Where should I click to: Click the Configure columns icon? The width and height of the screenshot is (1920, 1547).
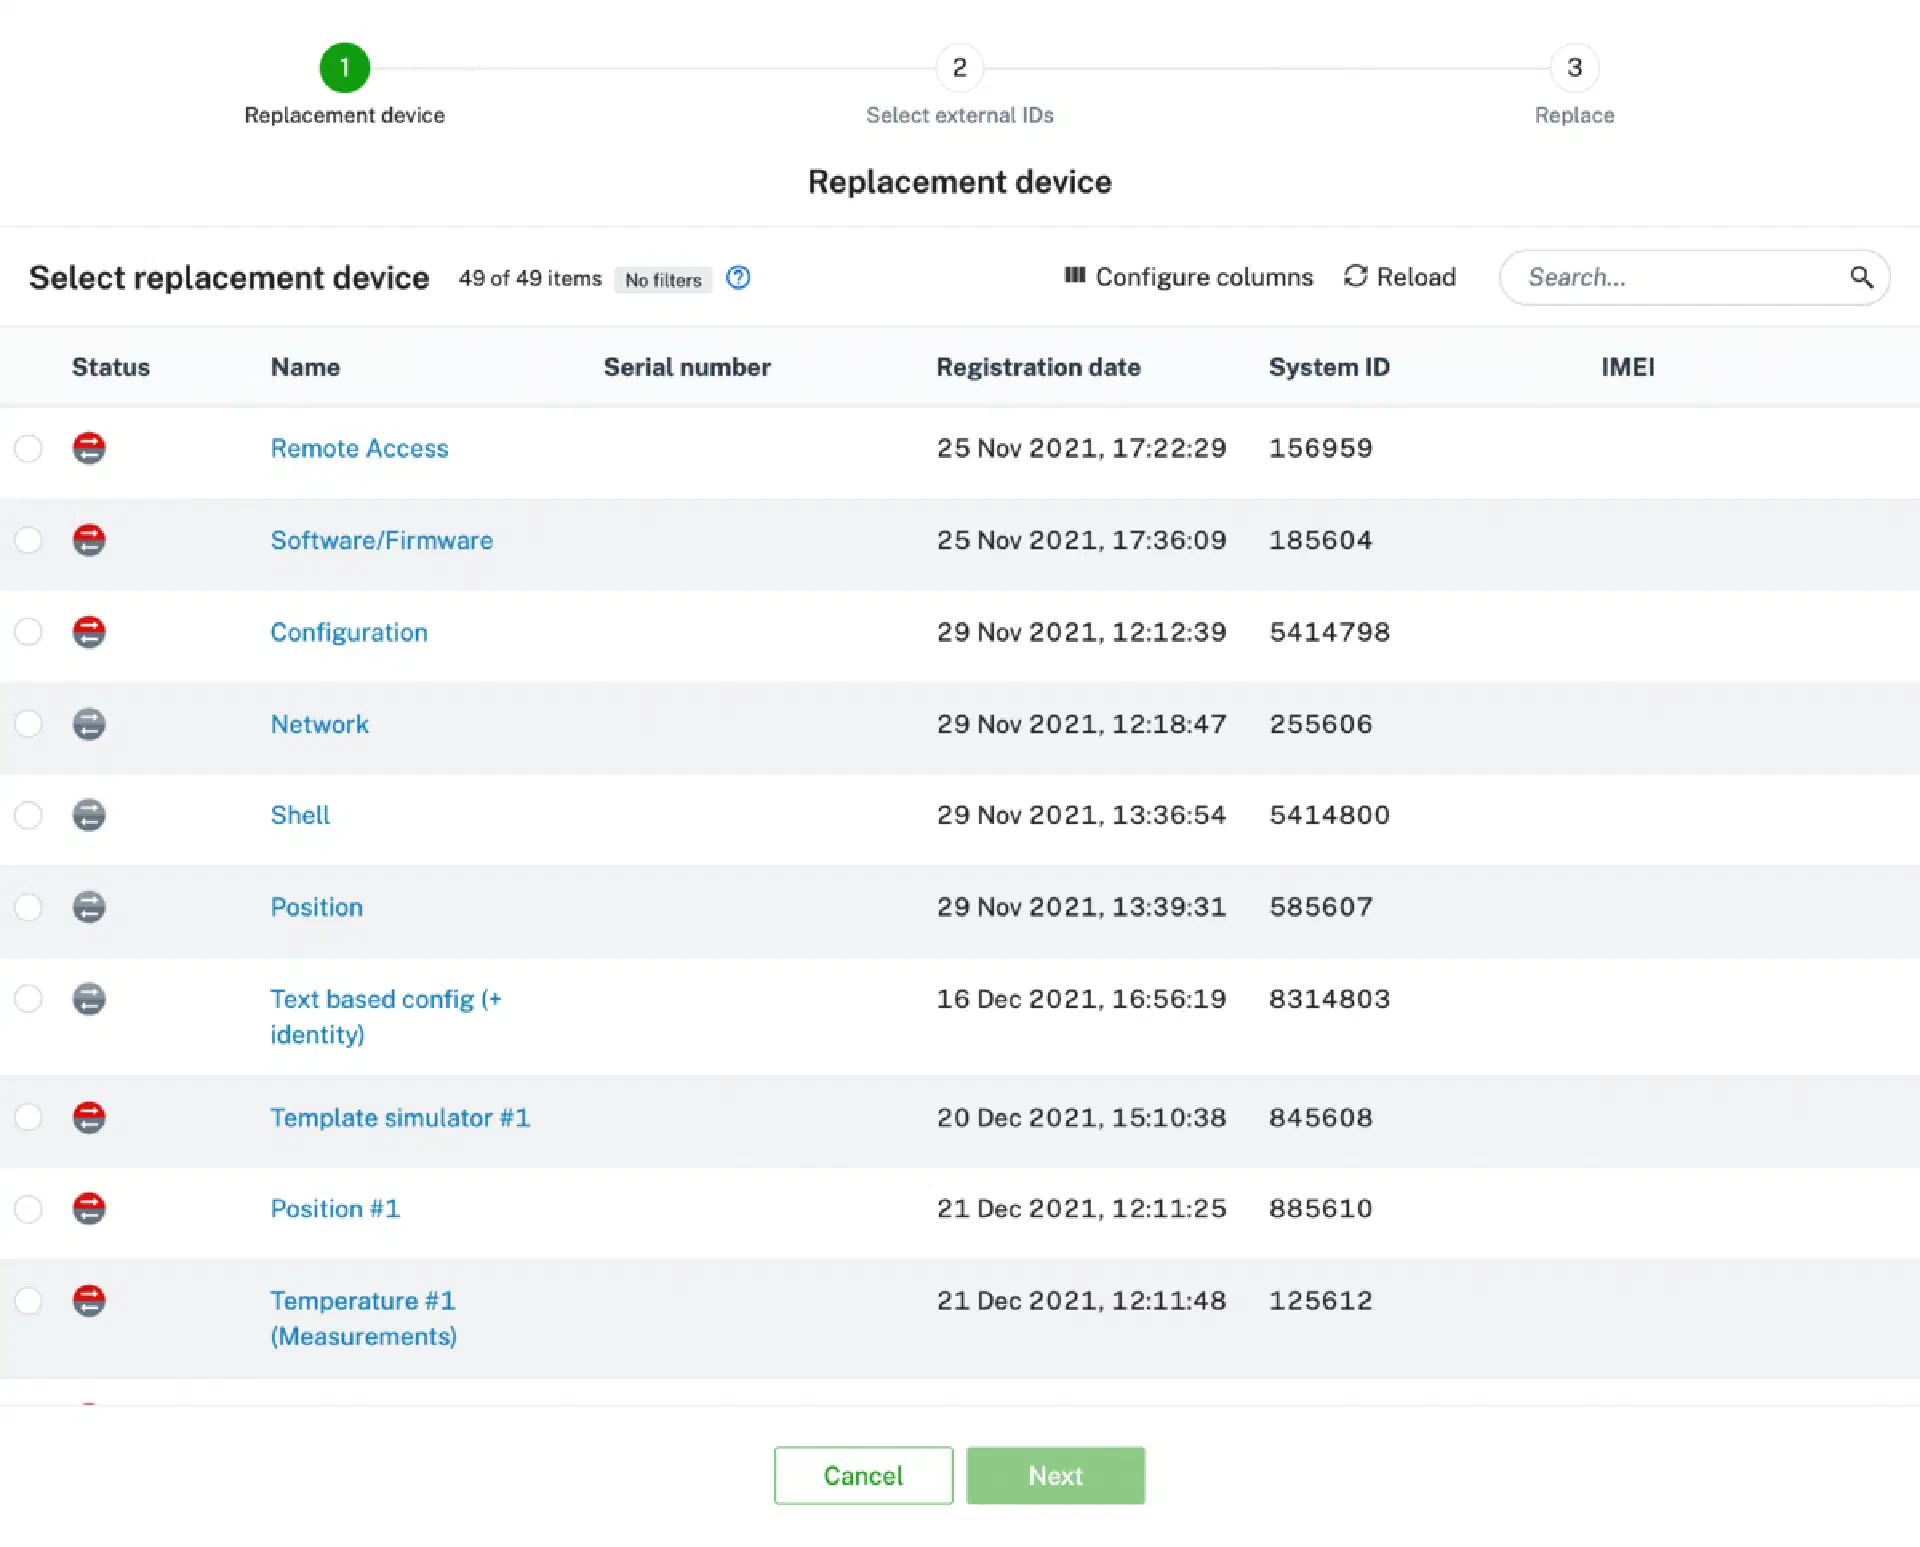point(1074,276)
